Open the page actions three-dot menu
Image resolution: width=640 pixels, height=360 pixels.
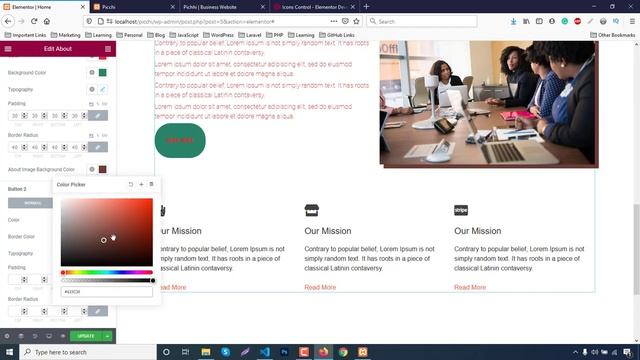point(334,21)
